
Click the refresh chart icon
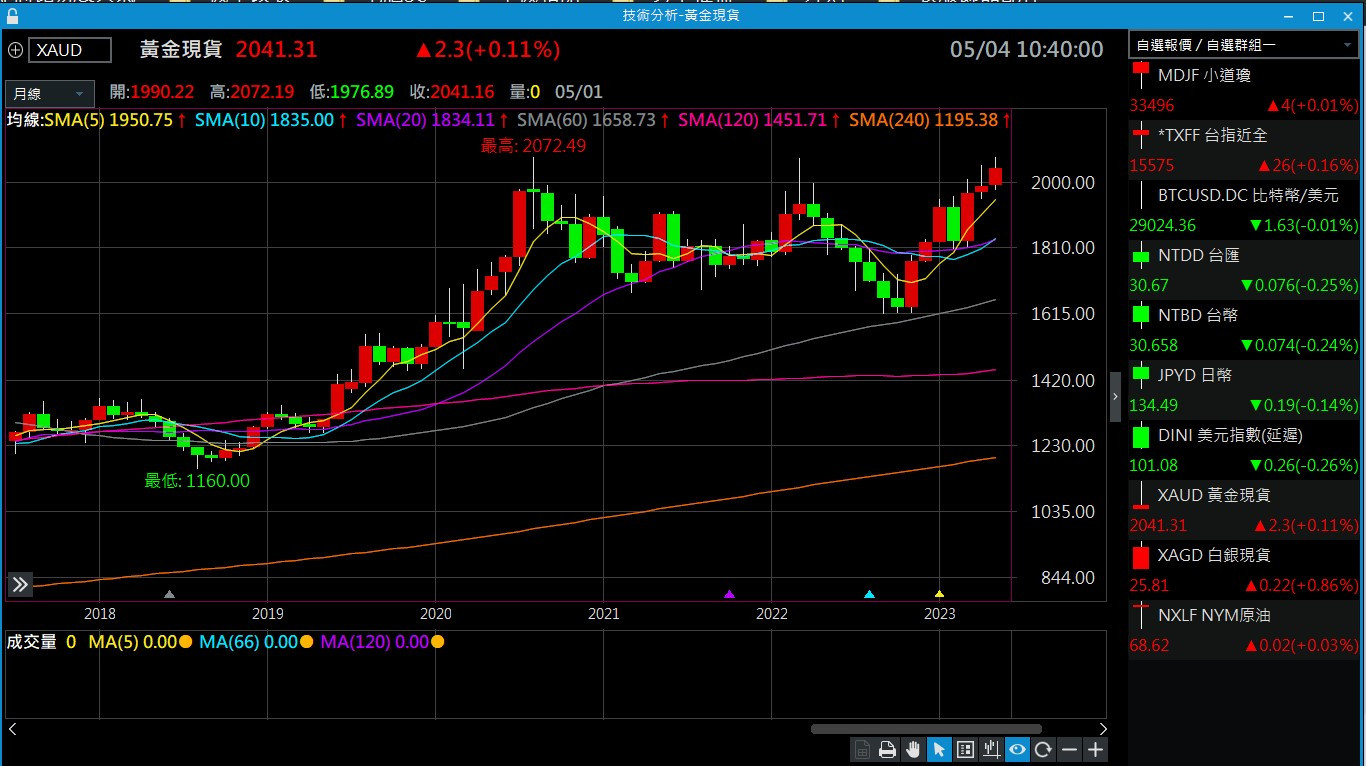[x=1043, y=750]
